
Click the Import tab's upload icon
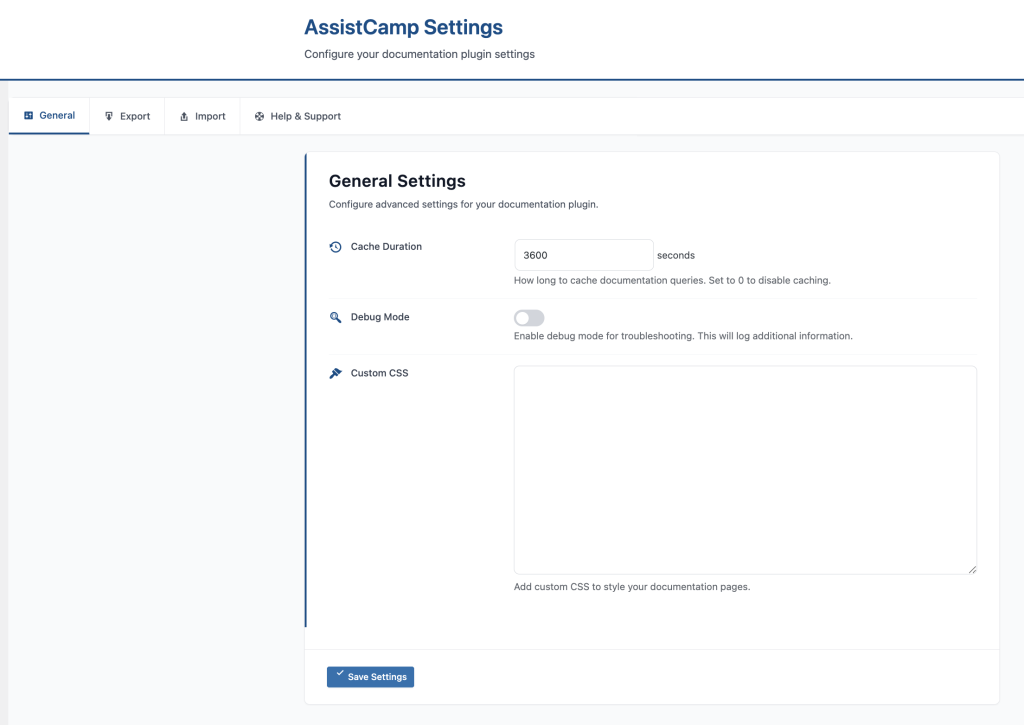point(184,116)
